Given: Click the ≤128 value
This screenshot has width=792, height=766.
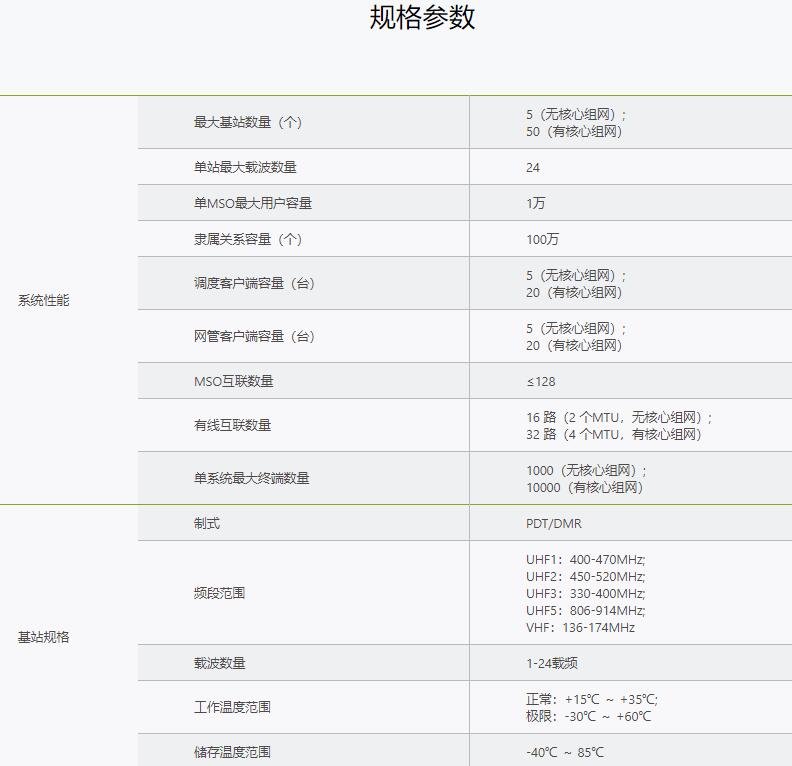Looking at the screenshot, I should pyautogui.click(x=541, y=381).
